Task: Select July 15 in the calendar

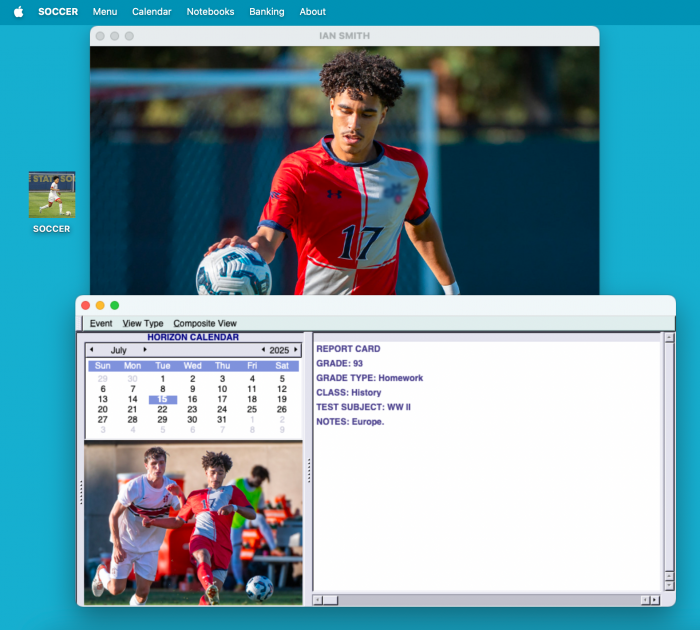Action: [x=162, y=399]
